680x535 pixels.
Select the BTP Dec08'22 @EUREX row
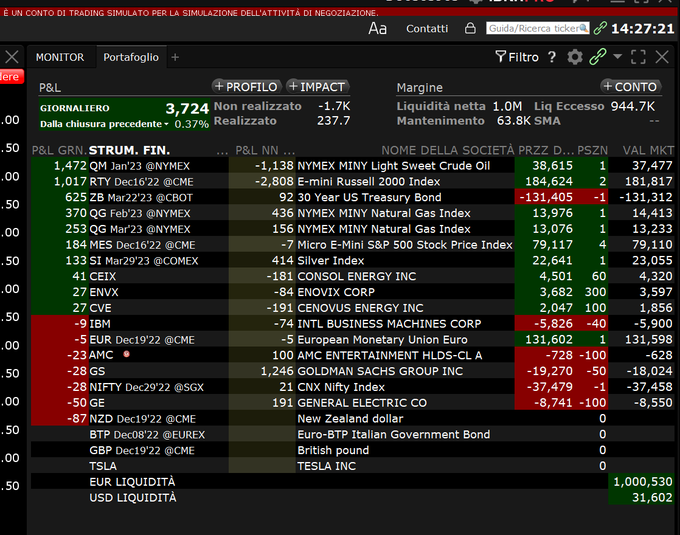click(x=353, y=434)
